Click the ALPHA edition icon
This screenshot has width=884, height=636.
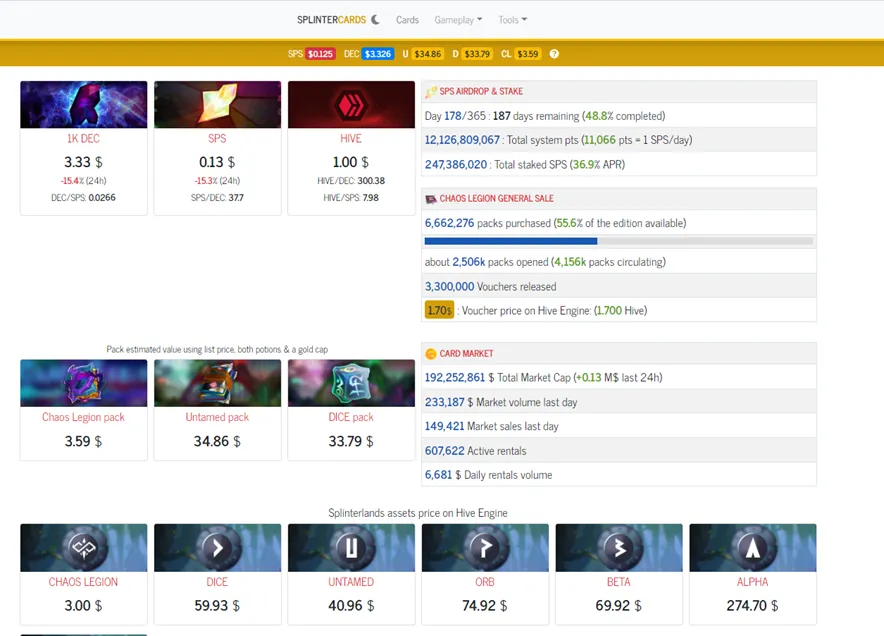[753, 547]
